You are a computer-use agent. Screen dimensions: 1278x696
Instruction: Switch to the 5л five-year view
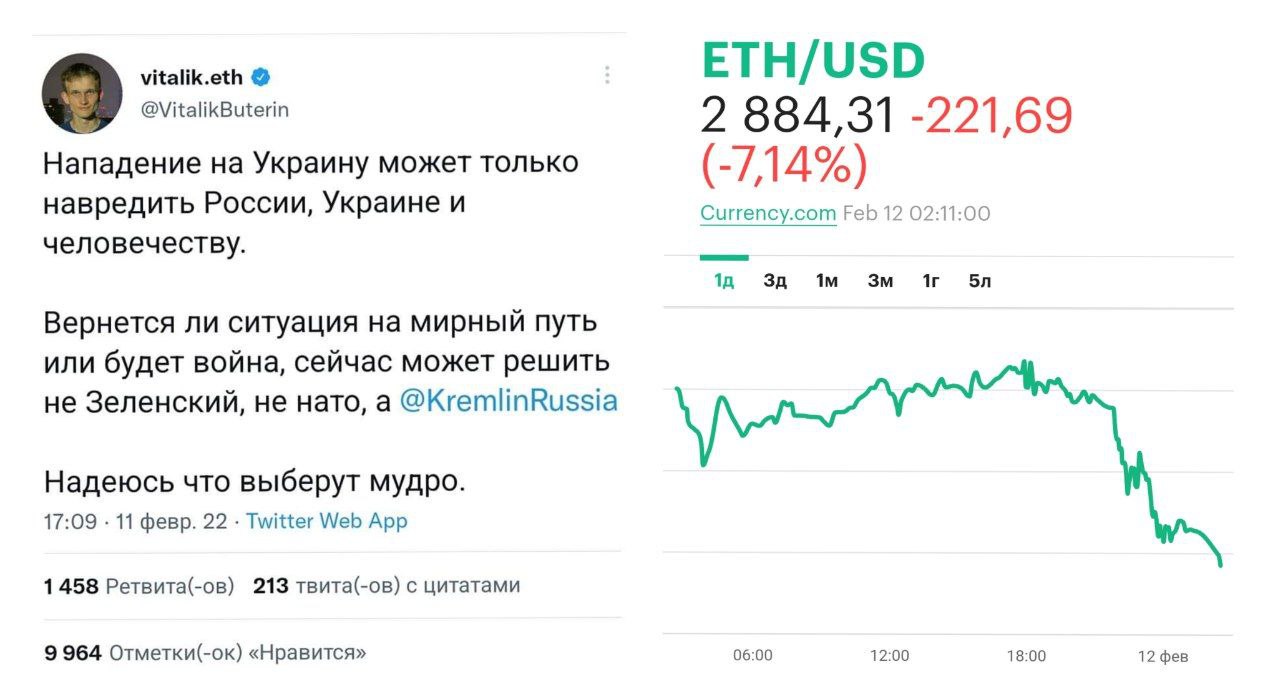pyautogui.click(x=979, y=281)
